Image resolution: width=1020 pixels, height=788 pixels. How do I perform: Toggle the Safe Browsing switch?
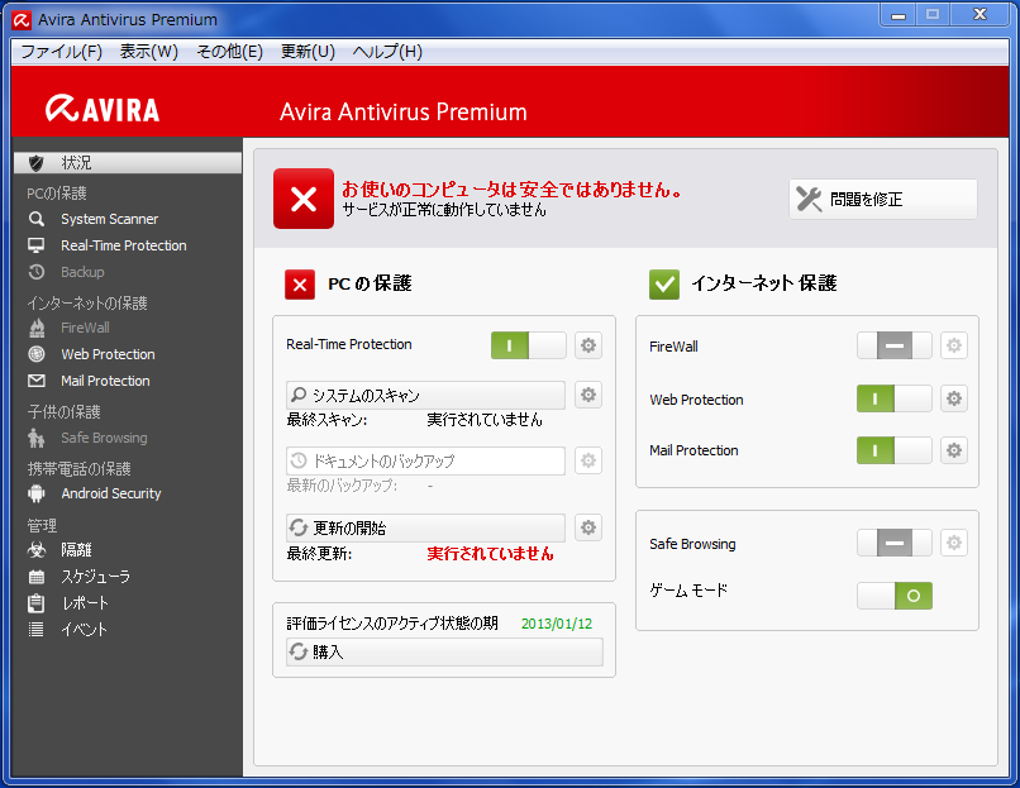tap(894, 543)
